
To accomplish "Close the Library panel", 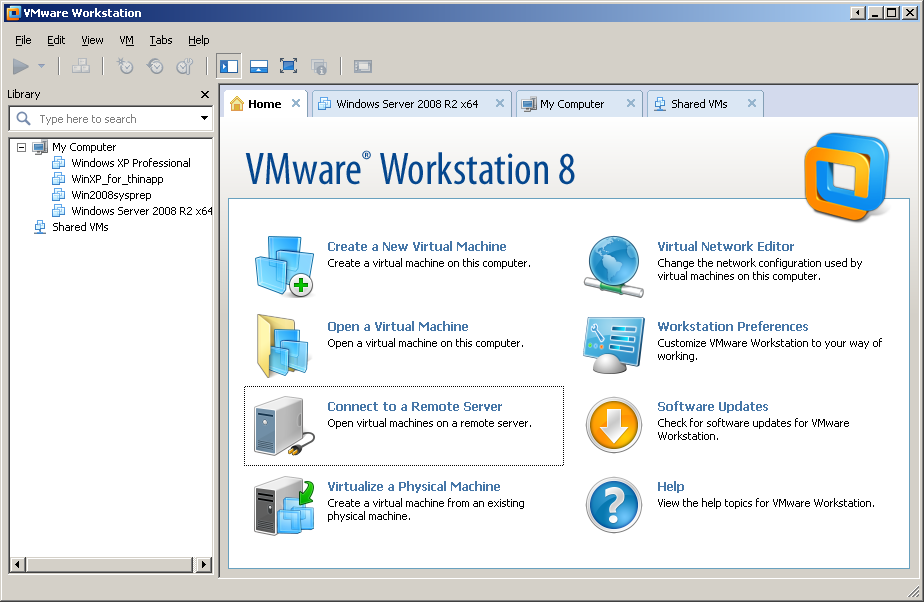I will click(x=204, y=94).
